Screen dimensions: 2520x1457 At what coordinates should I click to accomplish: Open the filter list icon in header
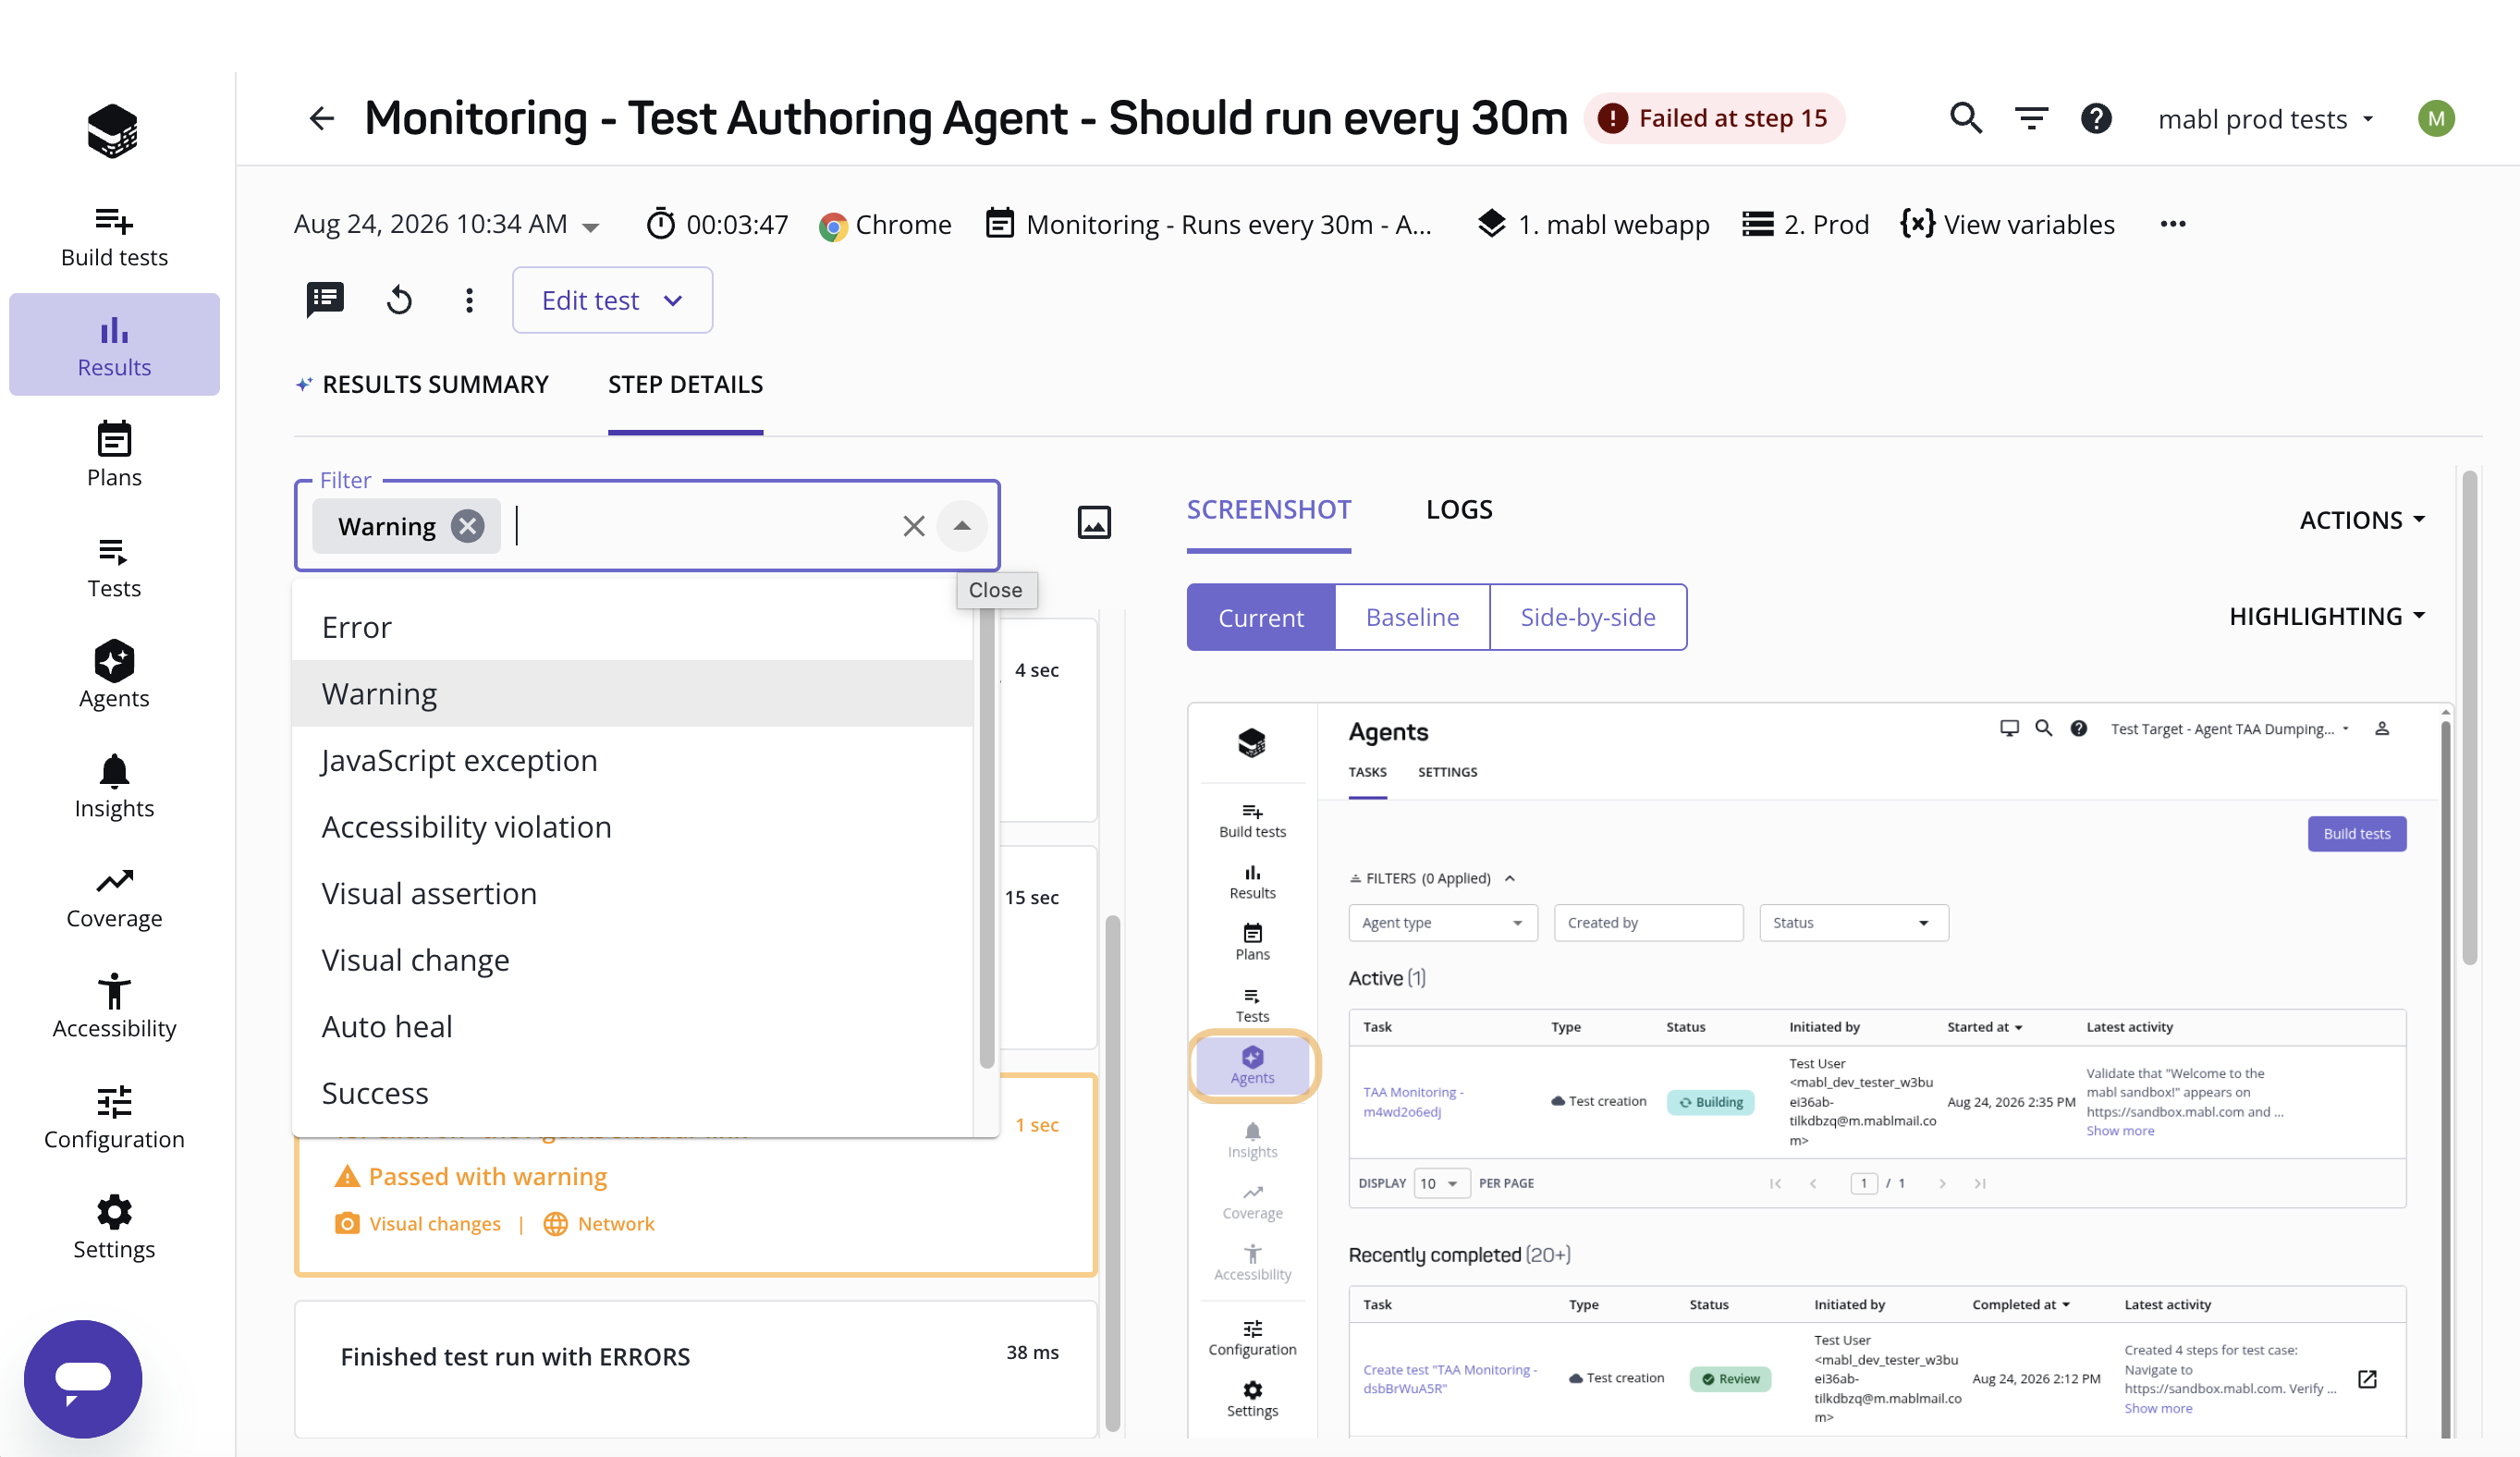point(2031,119)
